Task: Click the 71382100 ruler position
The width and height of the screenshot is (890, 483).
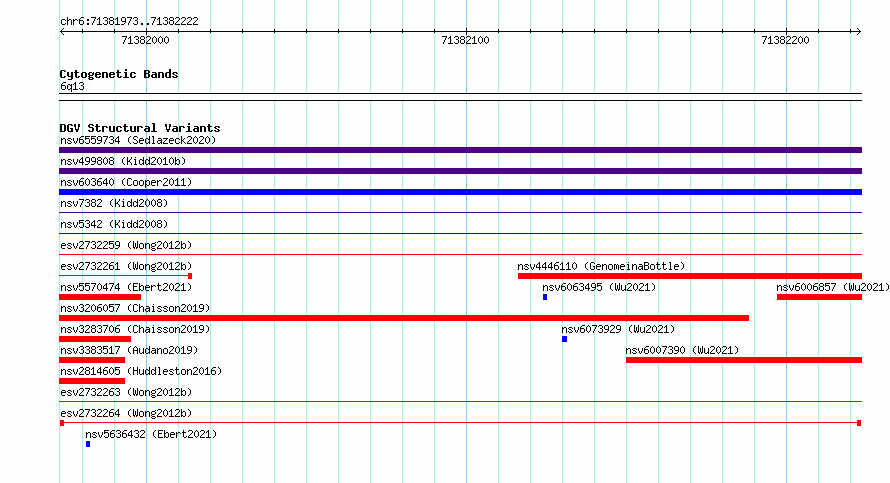Action: pos(465,40)
